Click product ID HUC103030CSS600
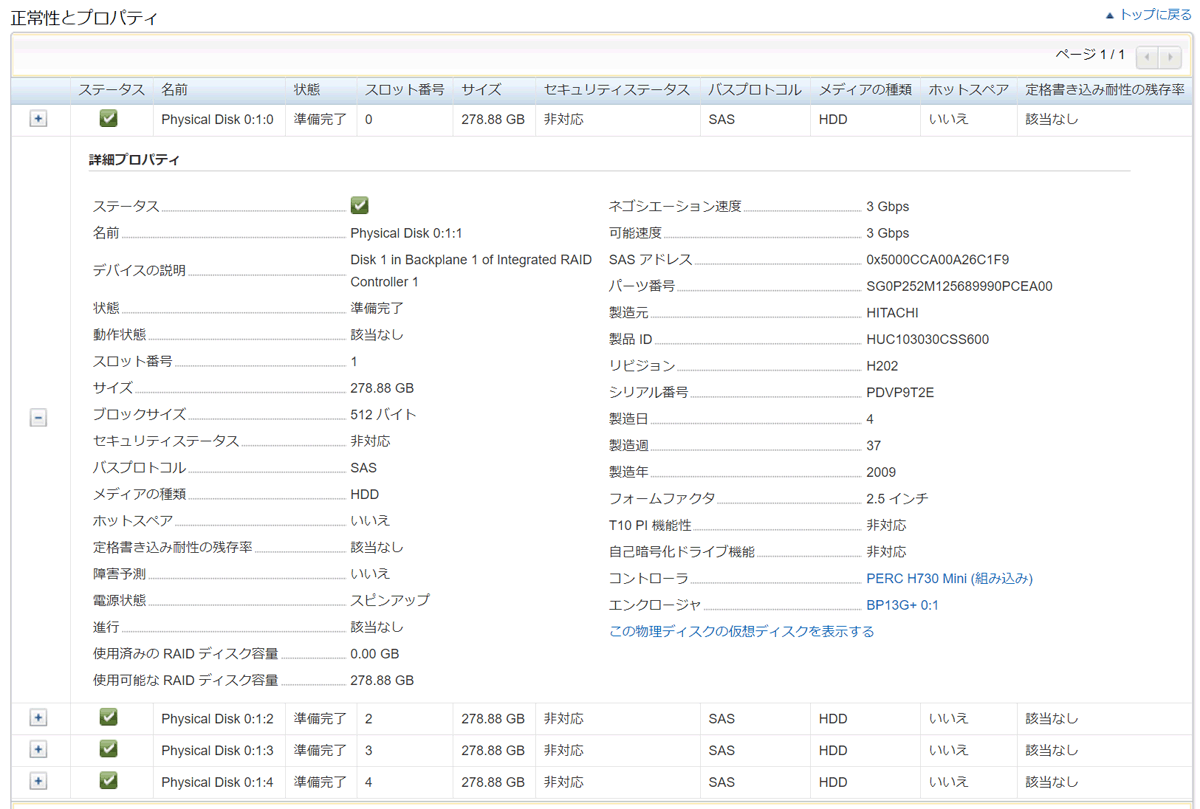Image resolution: width=1200 pixels, height=809 pixels. 927,339
